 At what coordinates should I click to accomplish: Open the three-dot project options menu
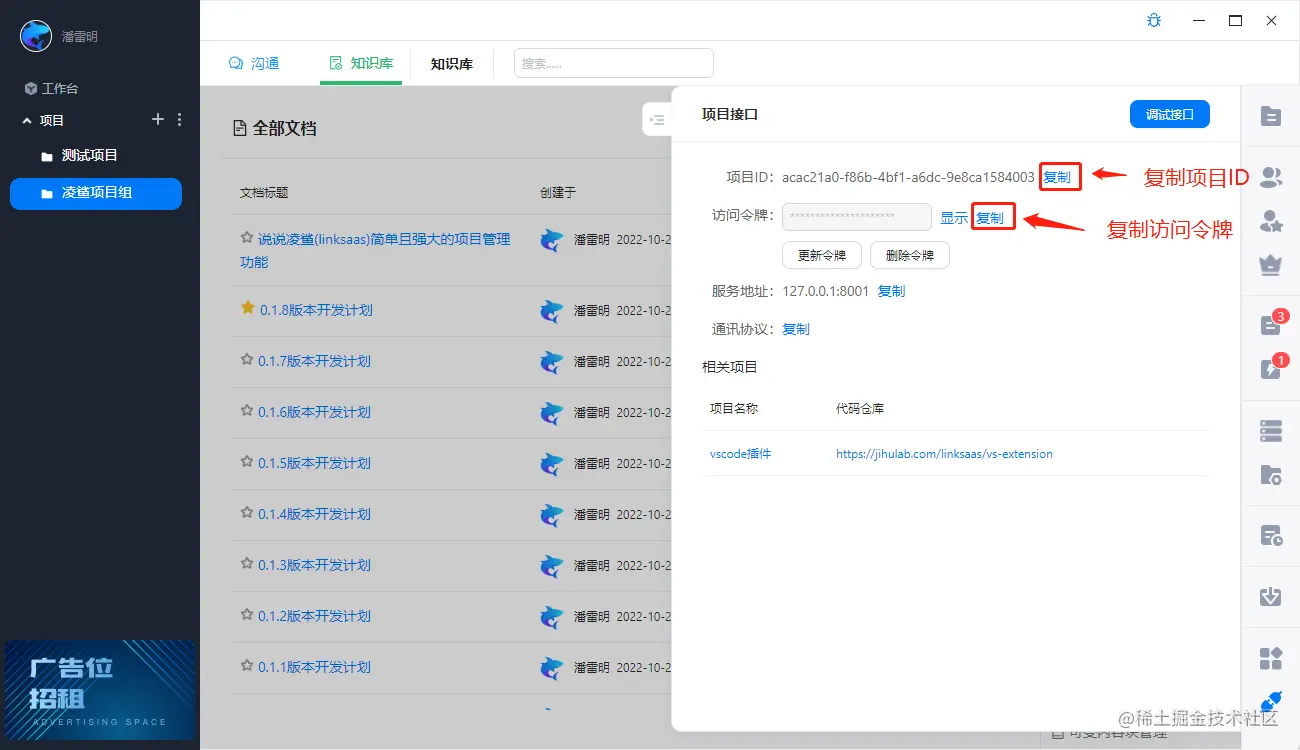(x=180, y=120)
